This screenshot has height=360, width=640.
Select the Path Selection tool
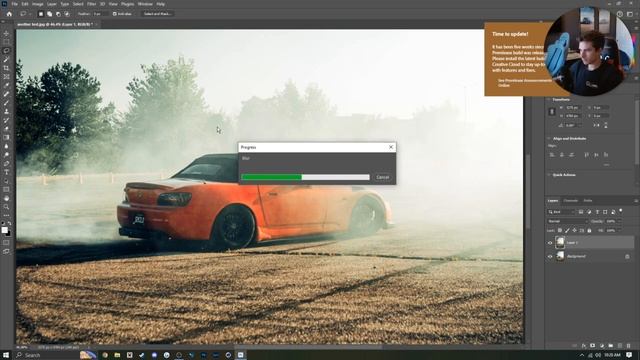[6, 181]
